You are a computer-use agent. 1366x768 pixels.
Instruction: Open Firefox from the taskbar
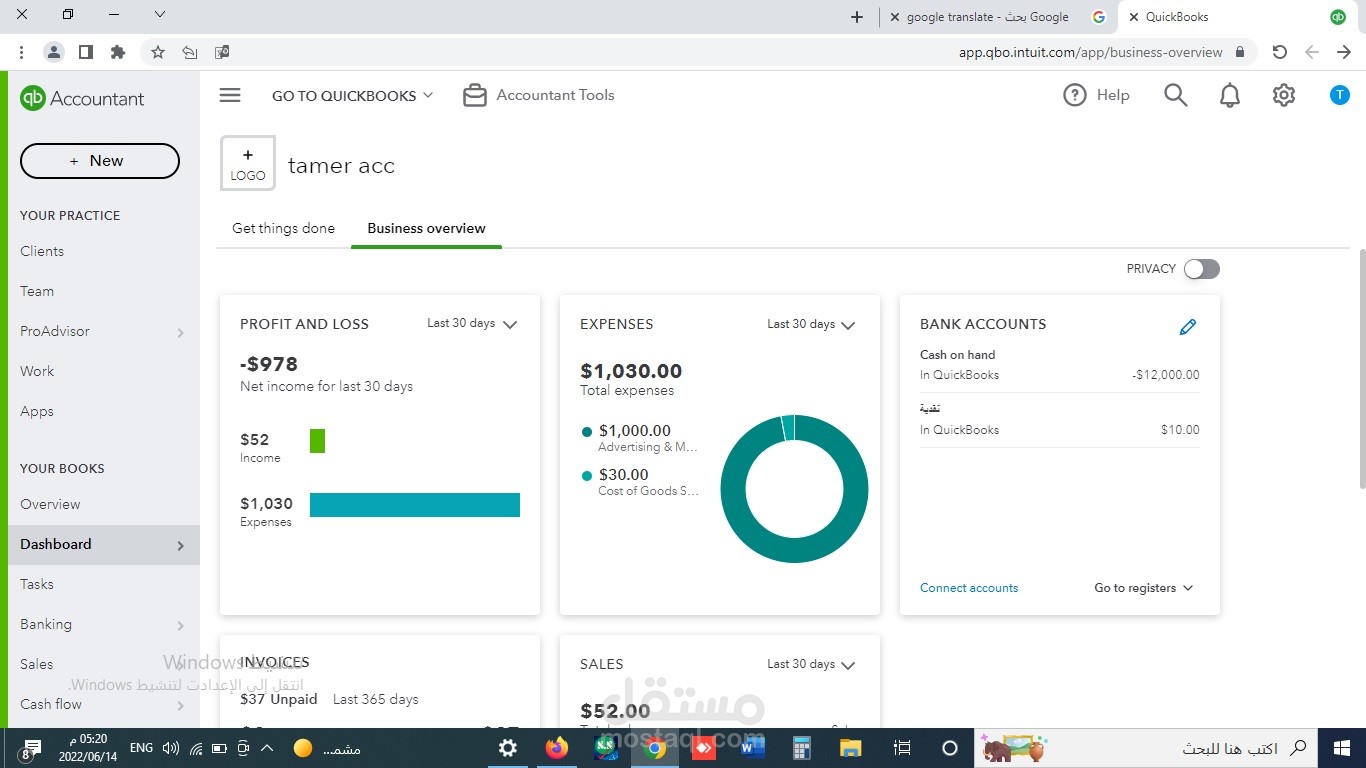coord(557,748)
